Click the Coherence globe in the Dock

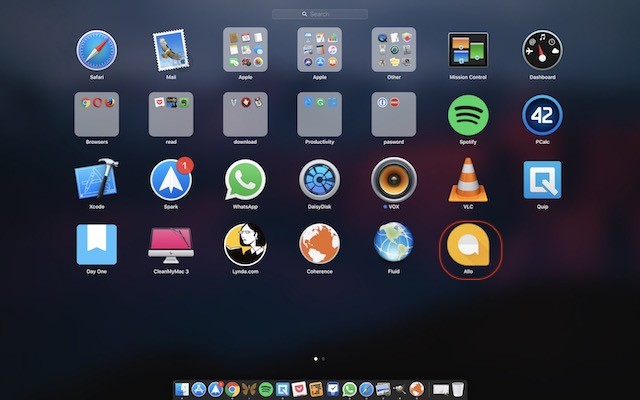416,389
